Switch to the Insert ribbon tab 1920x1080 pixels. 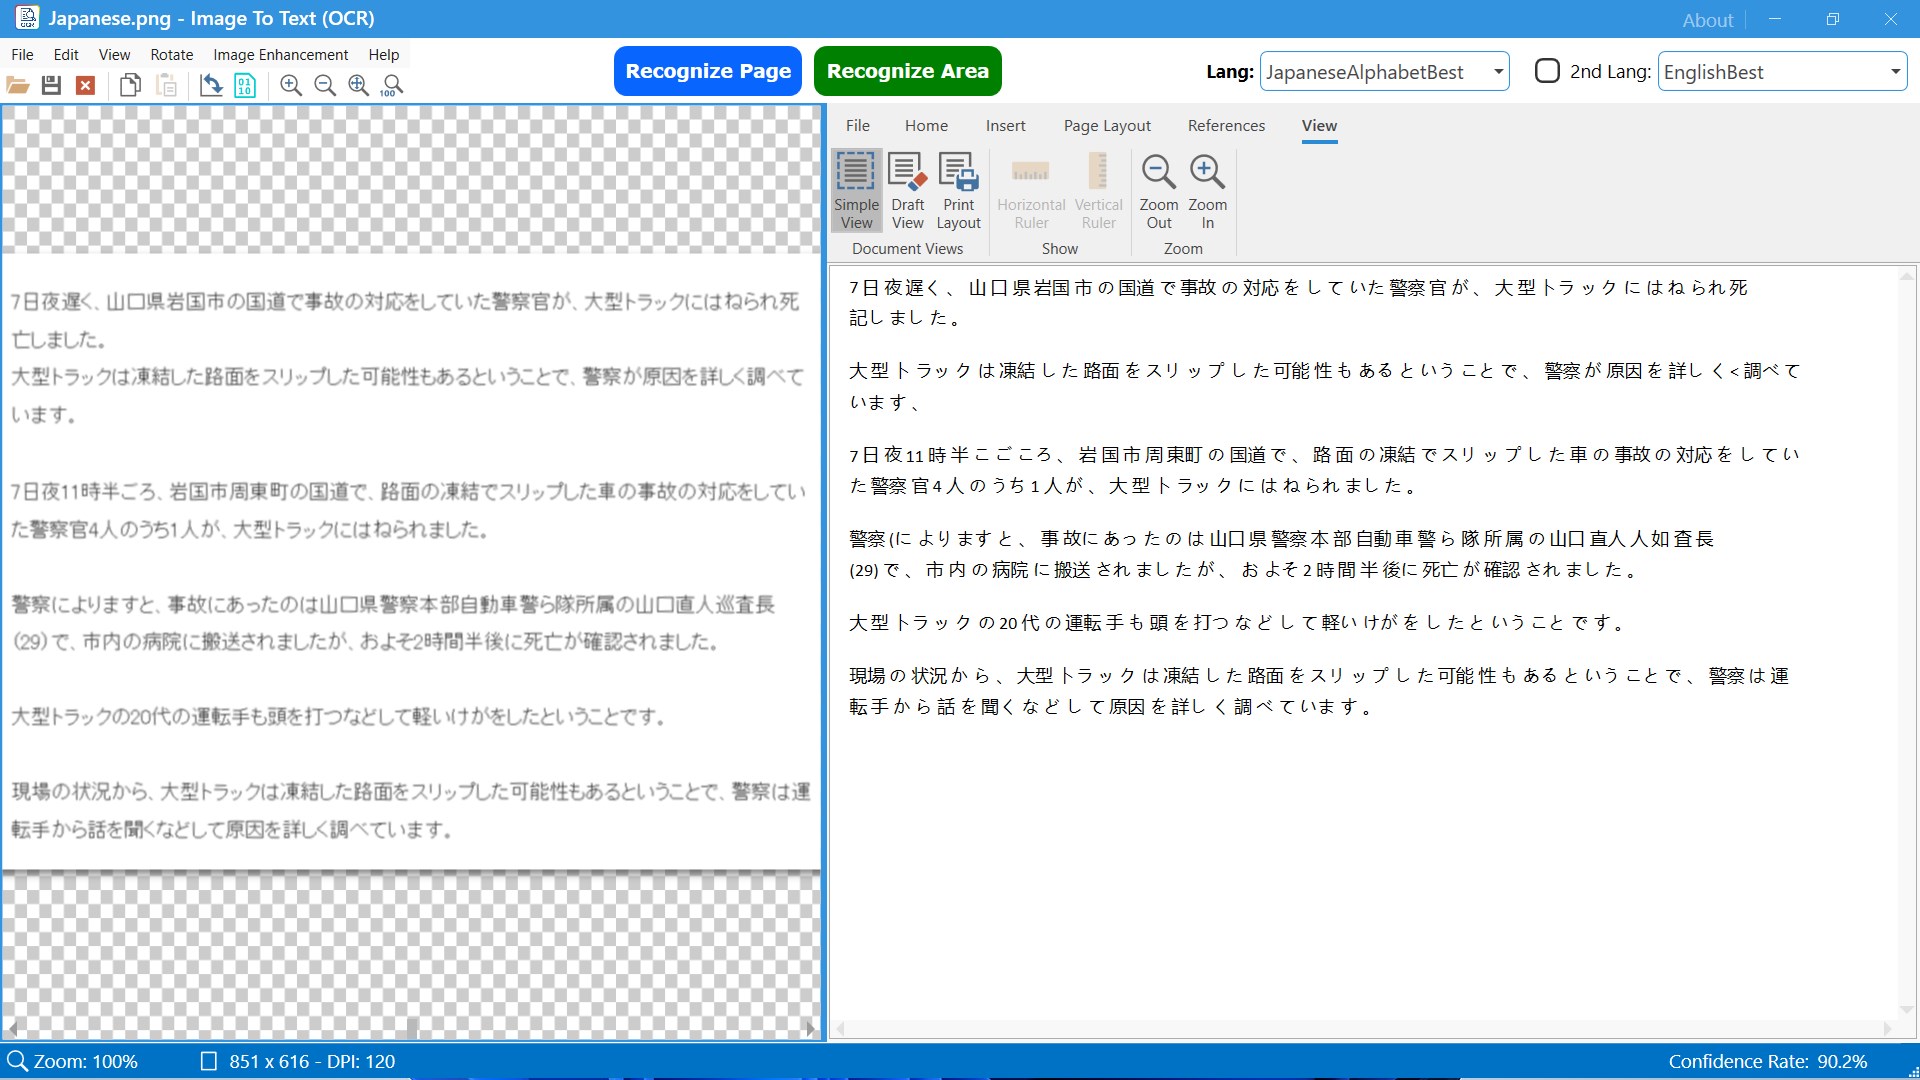click(x=1006, y=126)
